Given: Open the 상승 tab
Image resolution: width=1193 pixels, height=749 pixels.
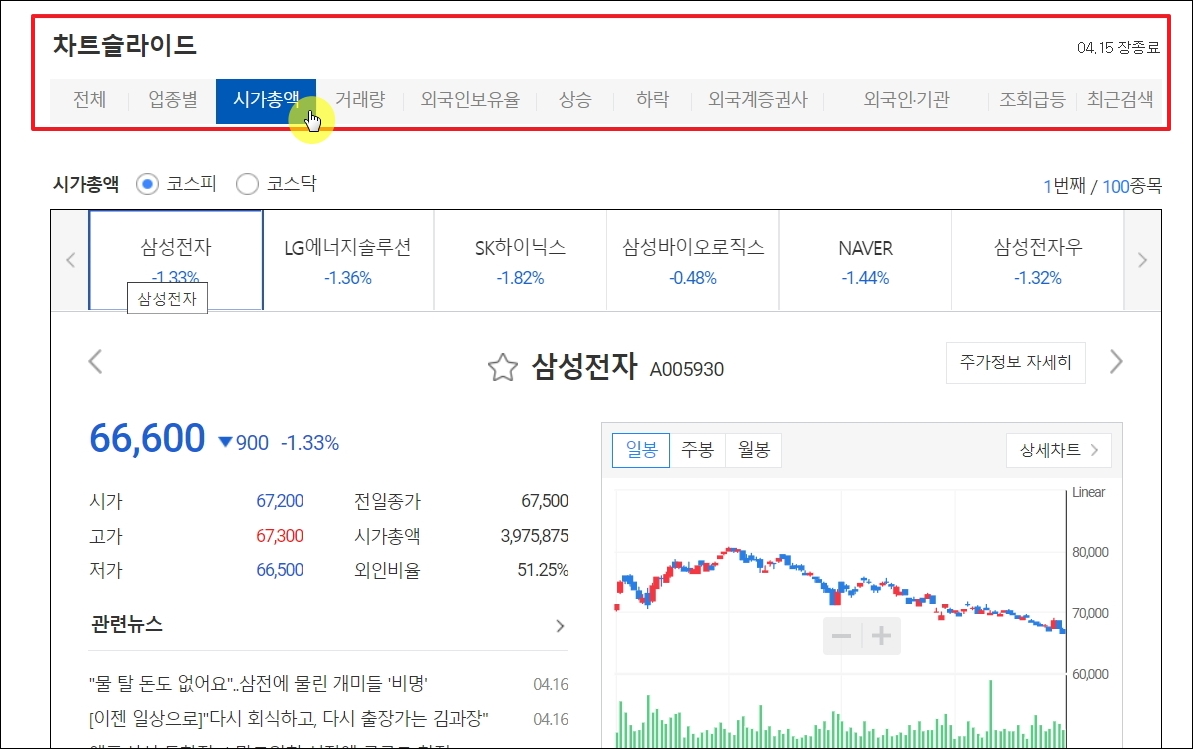Looking at the screenshot, I should coord(574,100).
